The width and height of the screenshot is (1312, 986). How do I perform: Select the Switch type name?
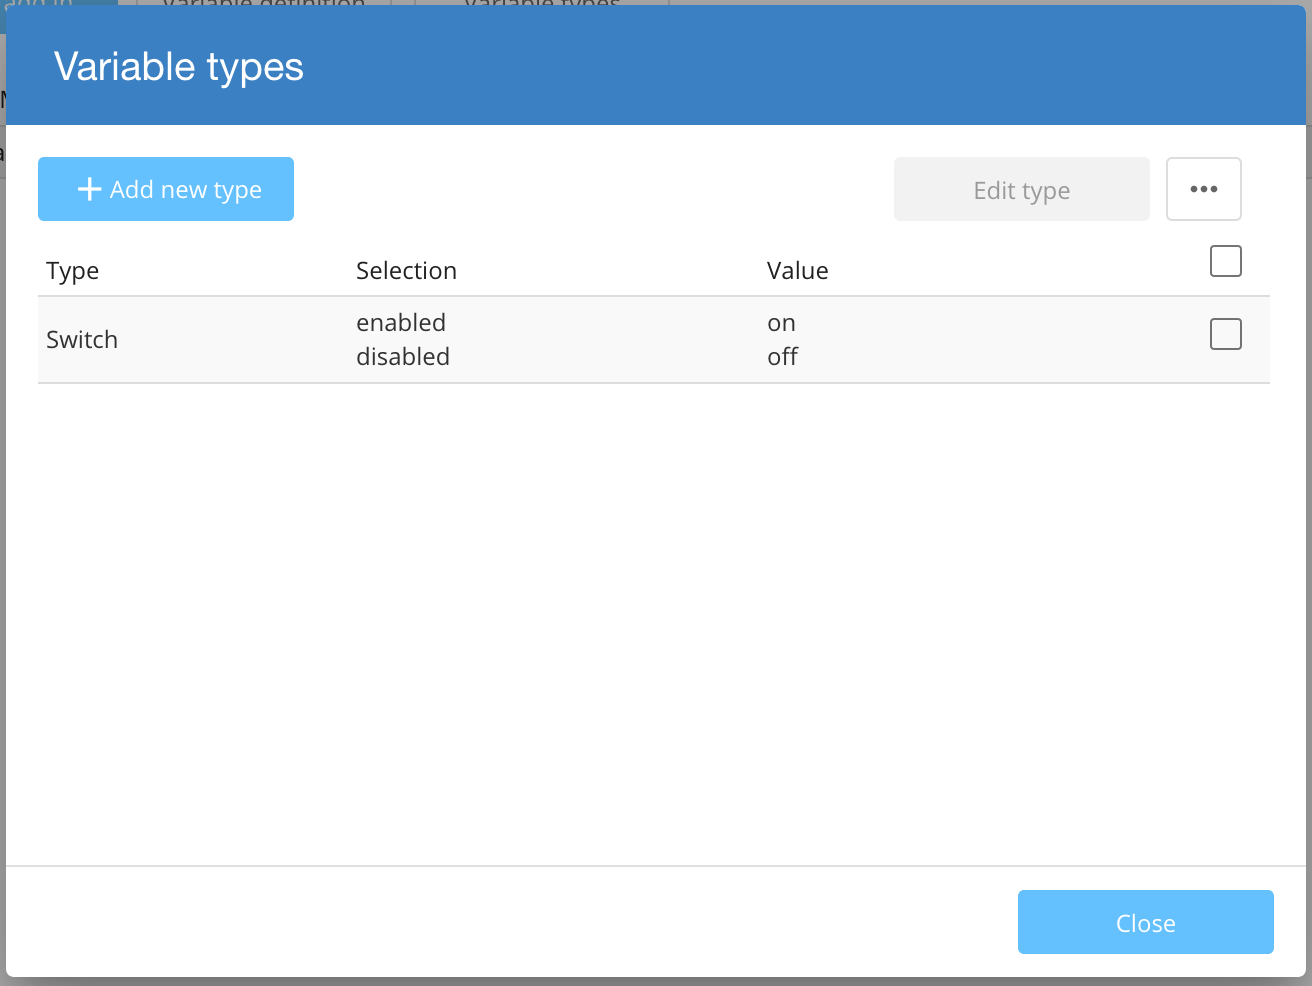click(x=82, y=340)
